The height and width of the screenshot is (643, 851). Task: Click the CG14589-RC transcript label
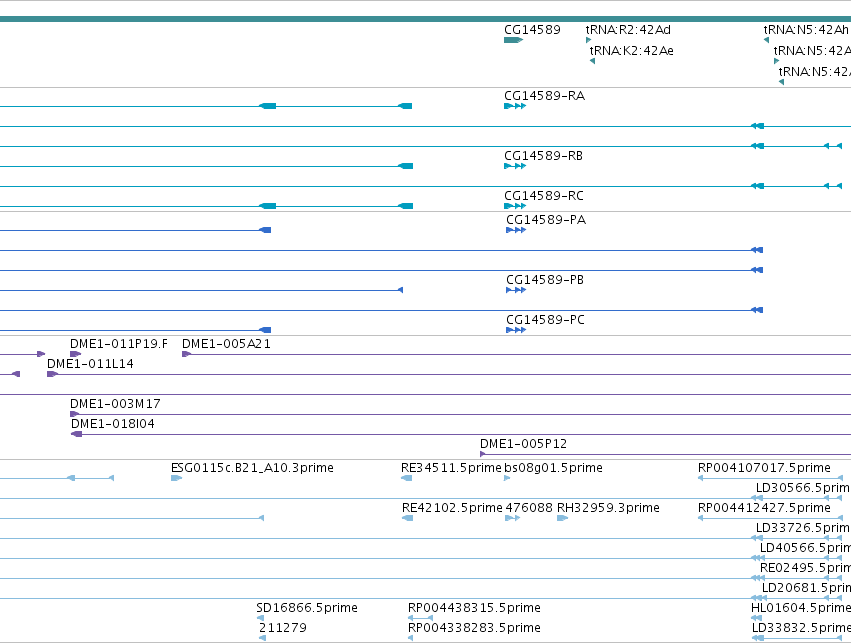(x=544, y=196)
